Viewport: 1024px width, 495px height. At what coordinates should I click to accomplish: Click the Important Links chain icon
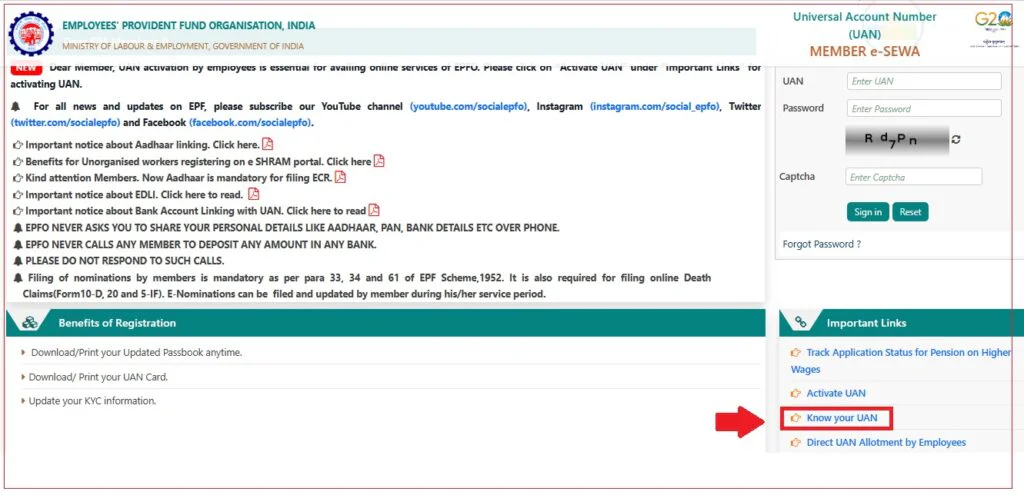pos(801,323)
